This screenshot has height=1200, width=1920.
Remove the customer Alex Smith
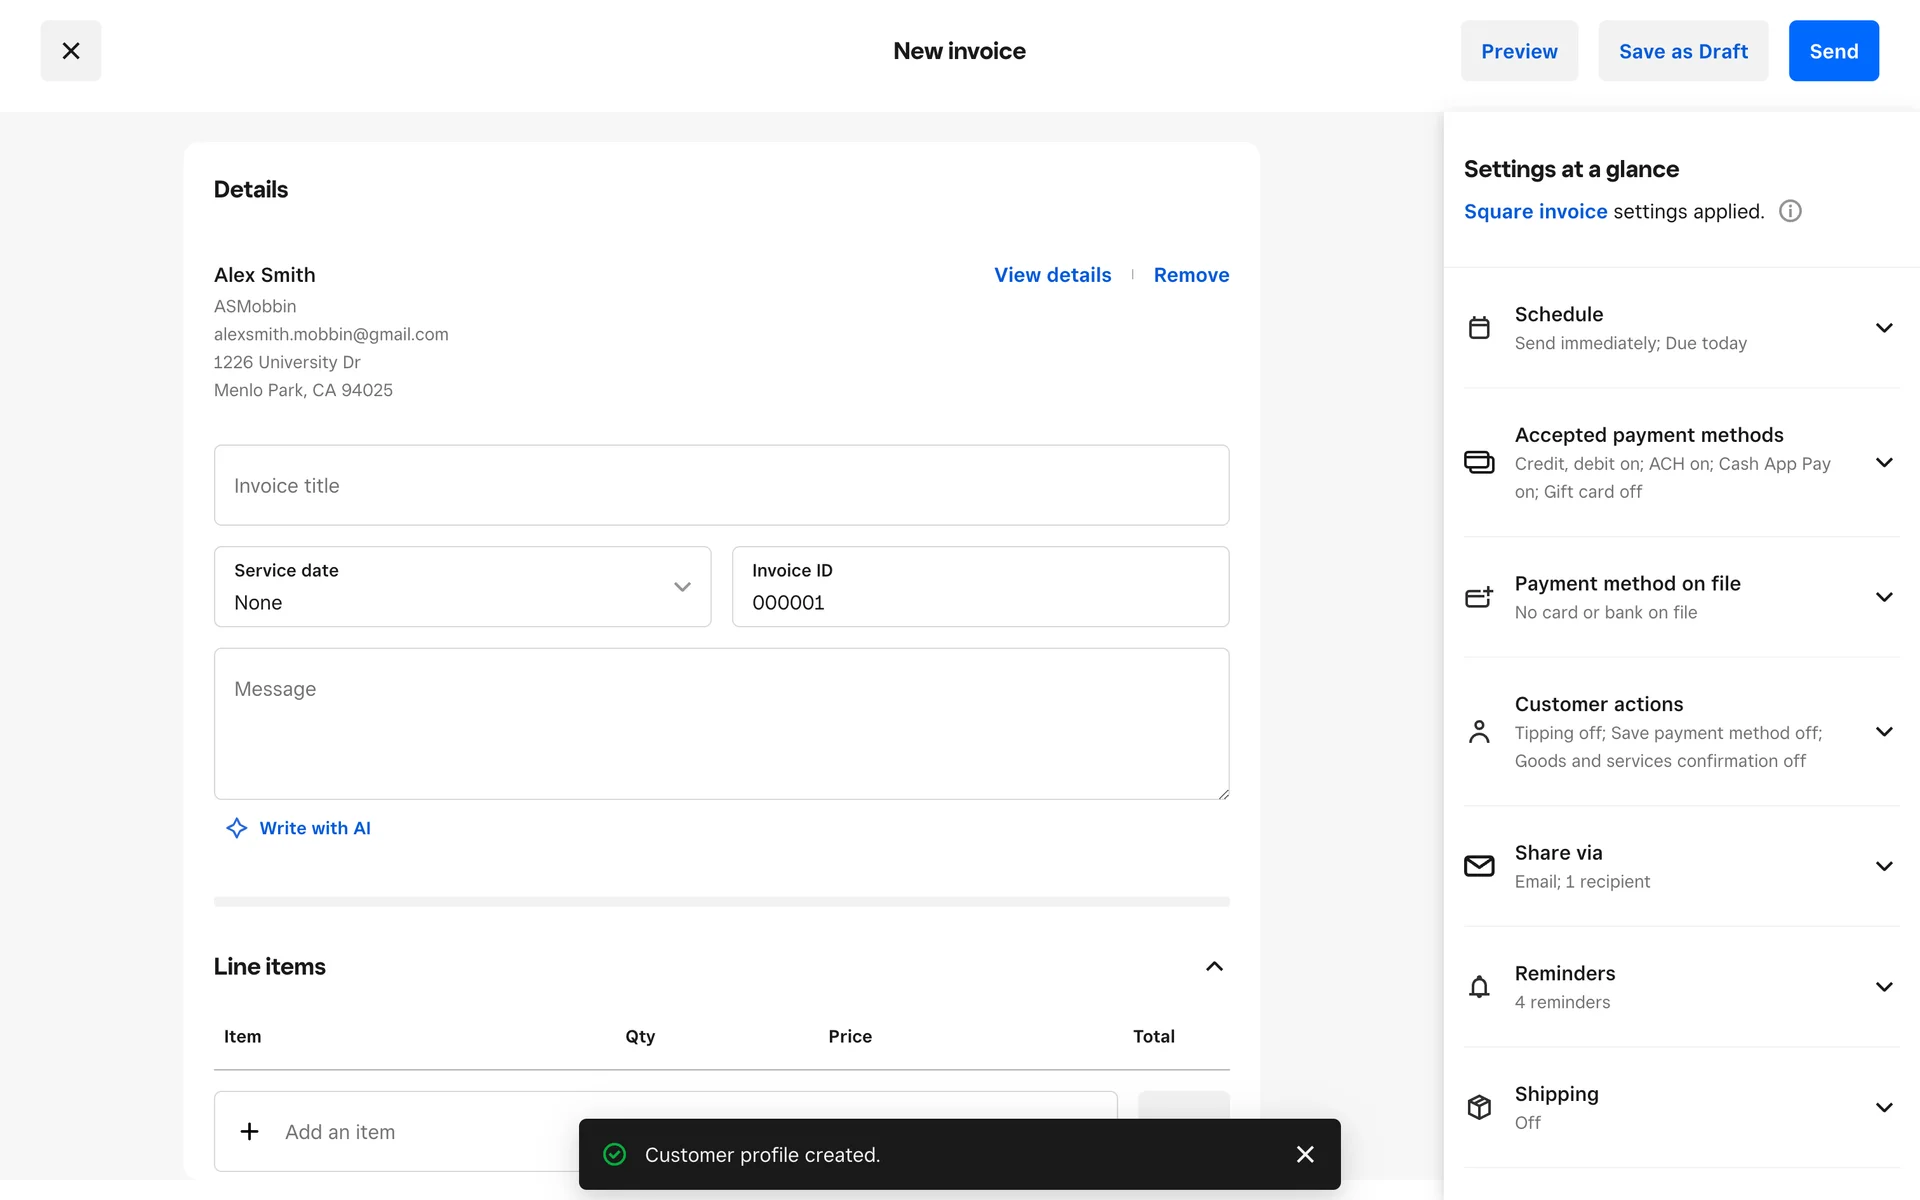click(1191, 275)
